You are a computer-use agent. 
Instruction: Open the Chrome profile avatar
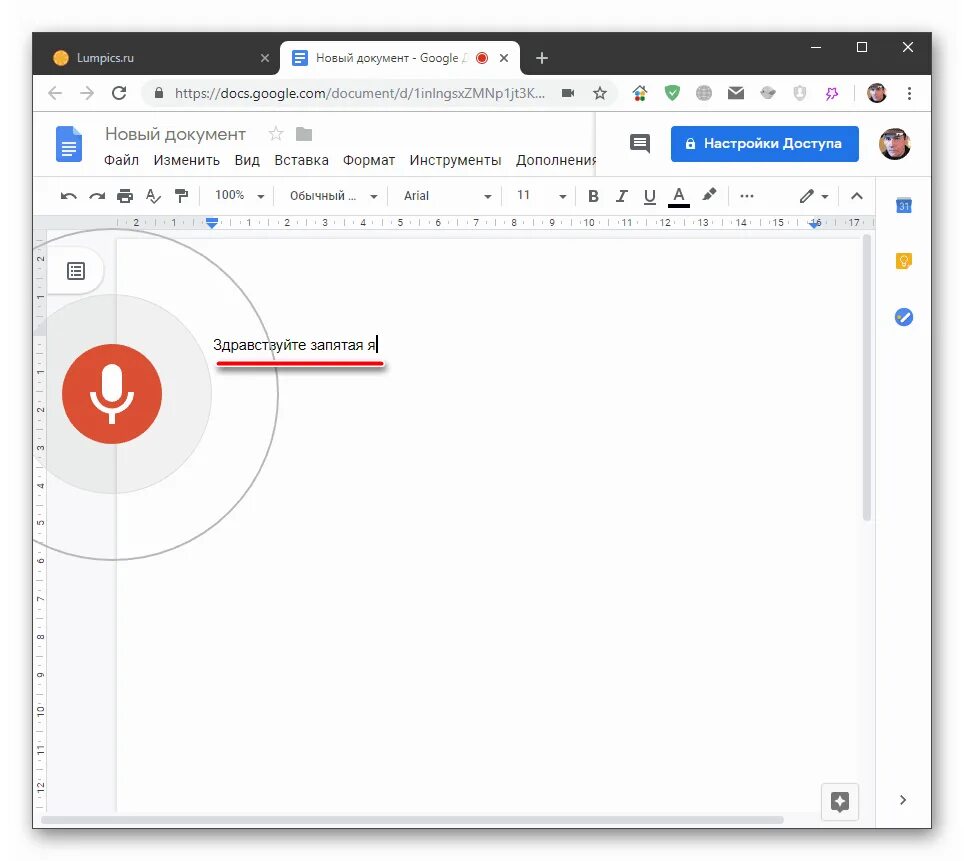coord(877,93)
